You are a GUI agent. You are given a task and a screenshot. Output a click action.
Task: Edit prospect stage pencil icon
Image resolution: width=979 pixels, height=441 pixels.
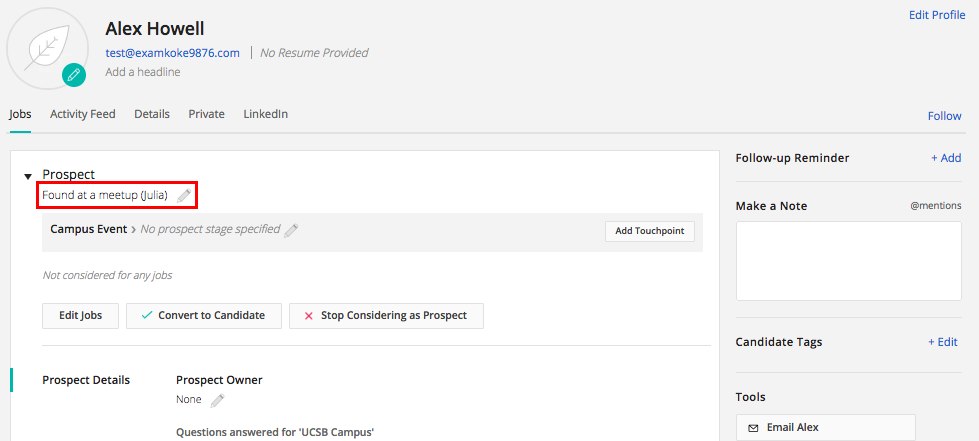(291, 230)
